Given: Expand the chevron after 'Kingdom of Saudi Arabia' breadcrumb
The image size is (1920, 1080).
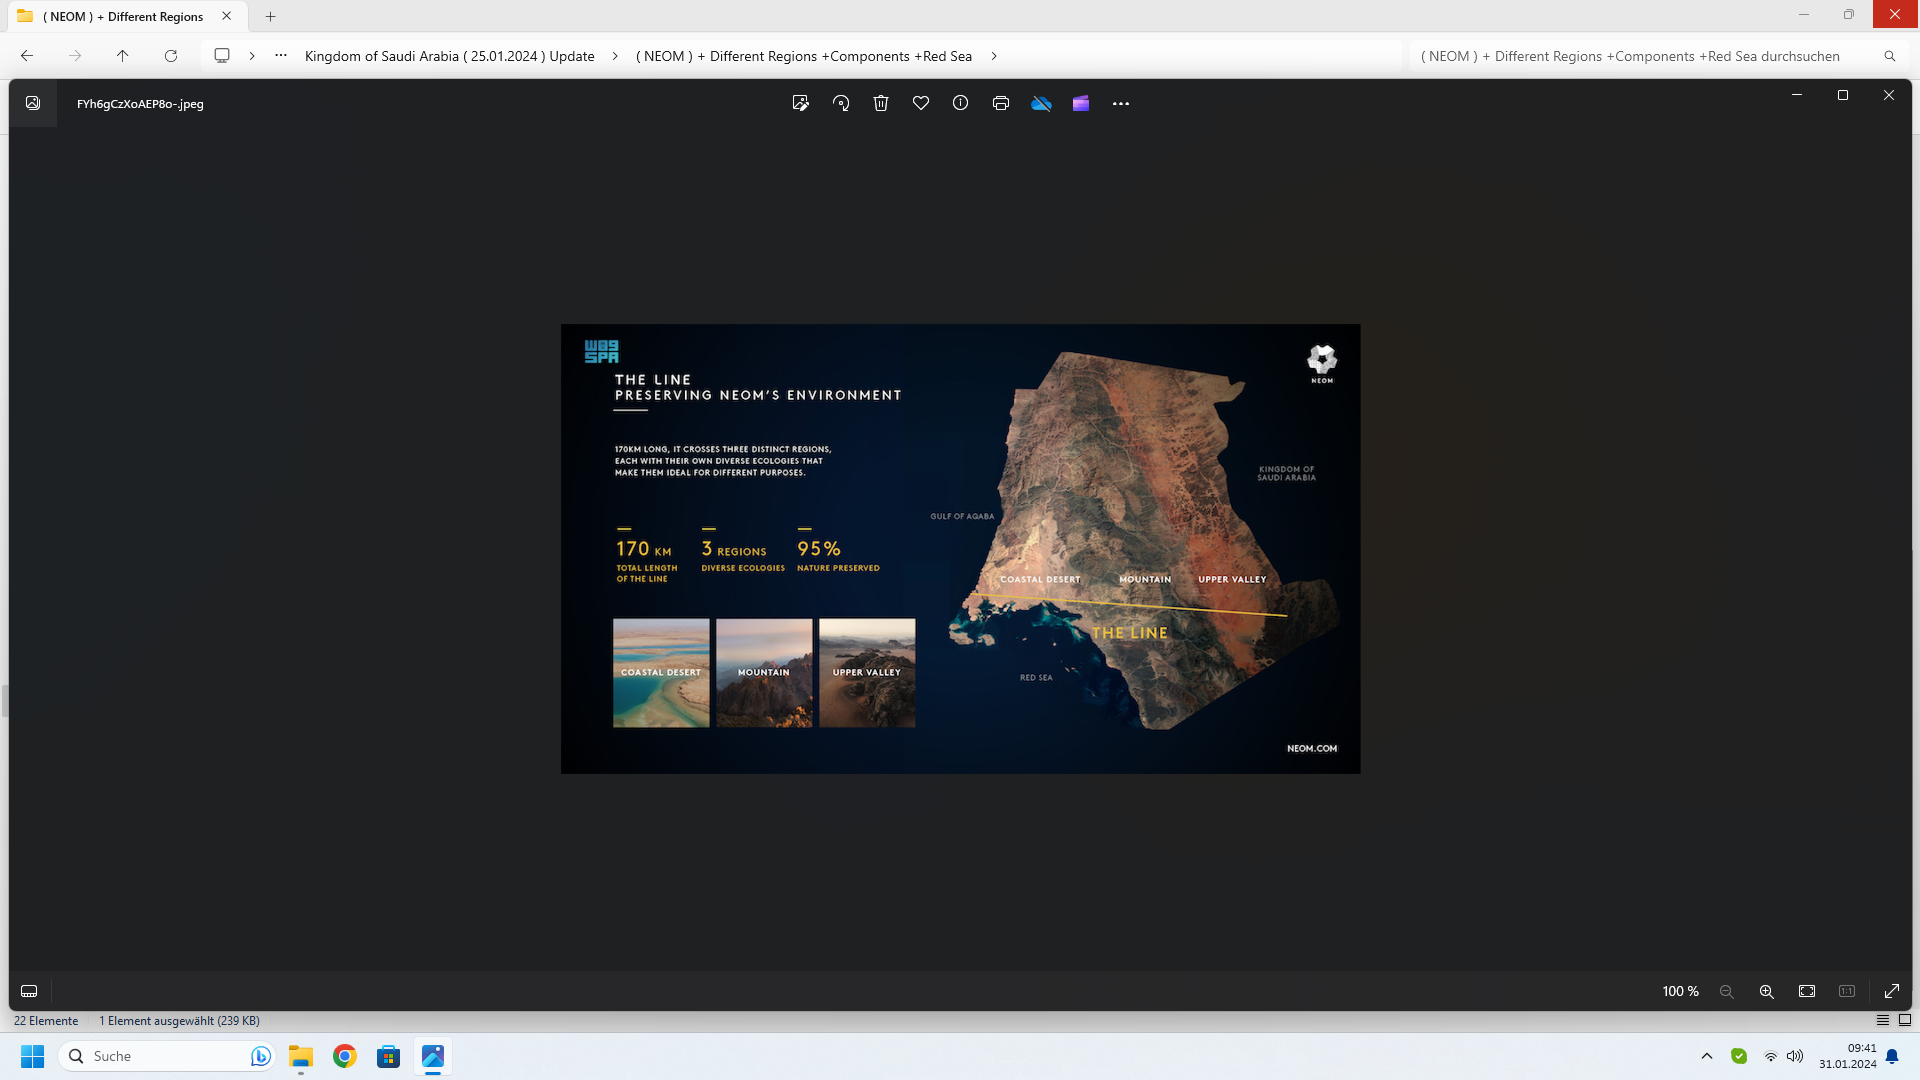Looking at the screenshot, I should coord(615,56).
